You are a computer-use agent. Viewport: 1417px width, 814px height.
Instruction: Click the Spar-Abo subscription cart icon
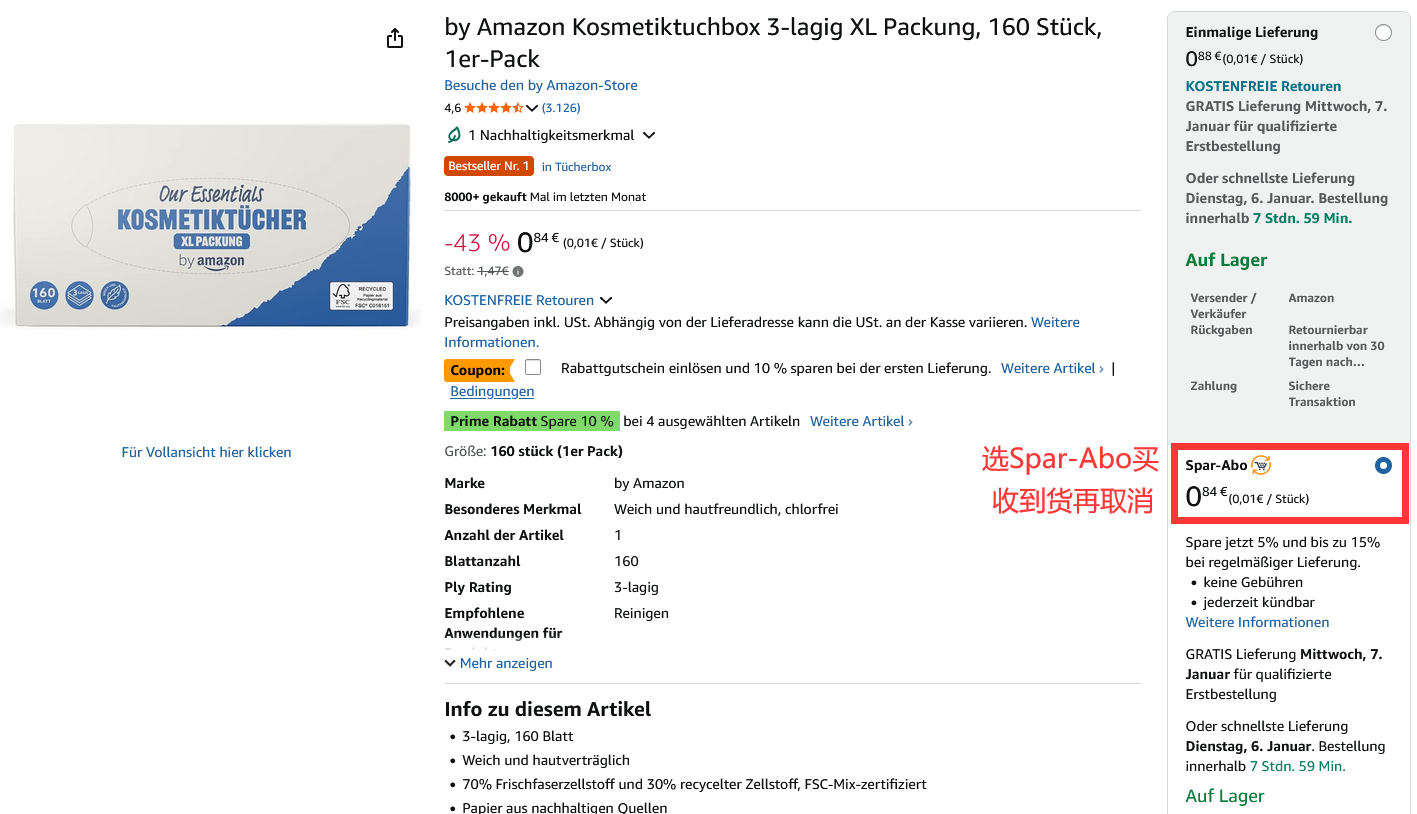point(1261,465)
